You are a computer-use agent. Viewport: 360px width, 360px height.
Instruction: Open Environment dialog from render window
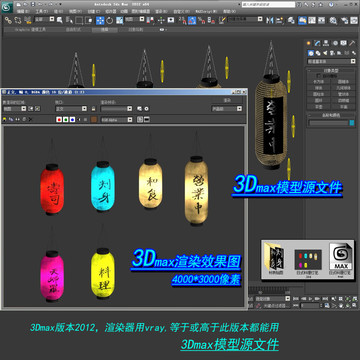pos(146,109)
